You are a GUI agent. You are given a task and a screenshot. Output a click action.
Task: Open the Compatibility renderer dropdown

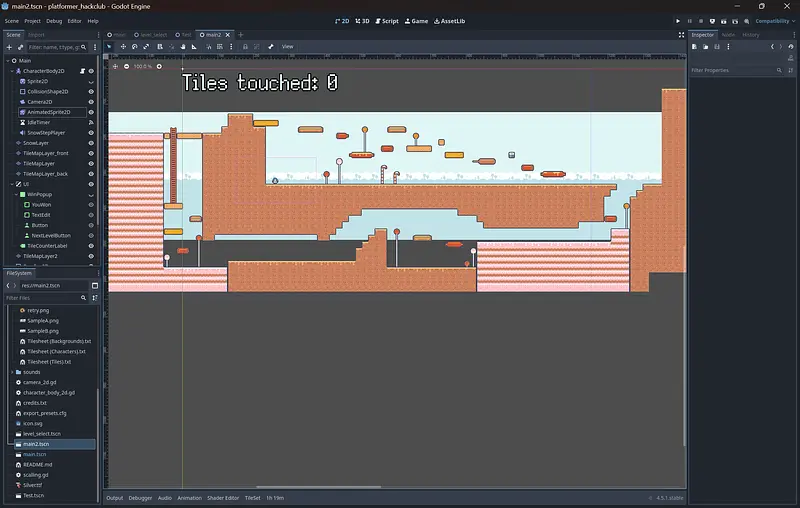click(x=773, y=20)
